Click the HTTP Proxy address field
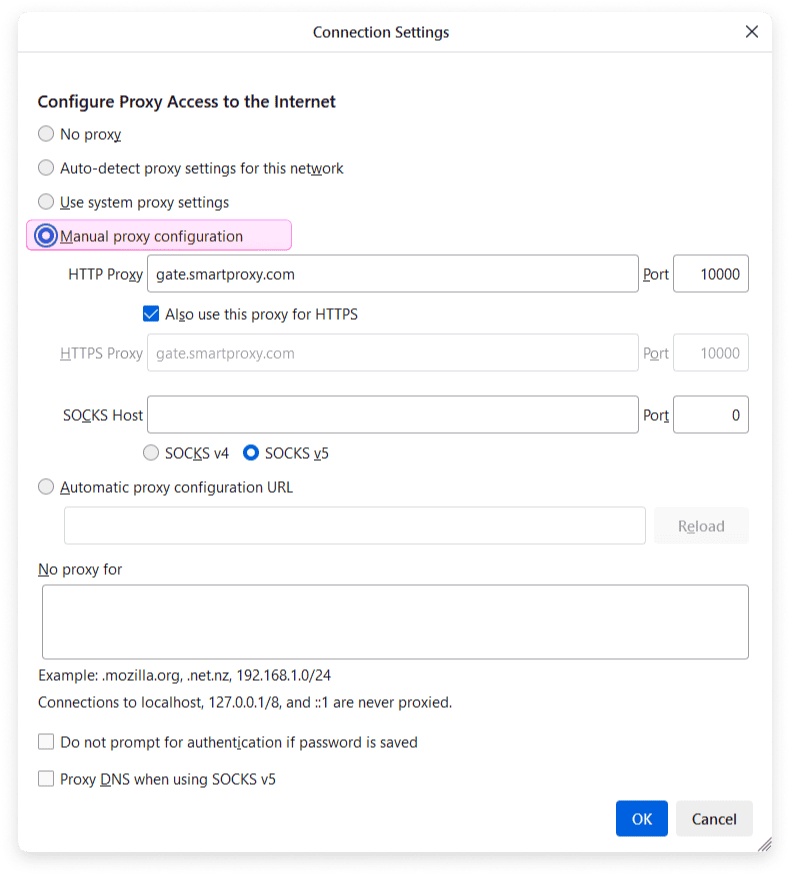Screen dimensions: 790x876 click(392, 274)
